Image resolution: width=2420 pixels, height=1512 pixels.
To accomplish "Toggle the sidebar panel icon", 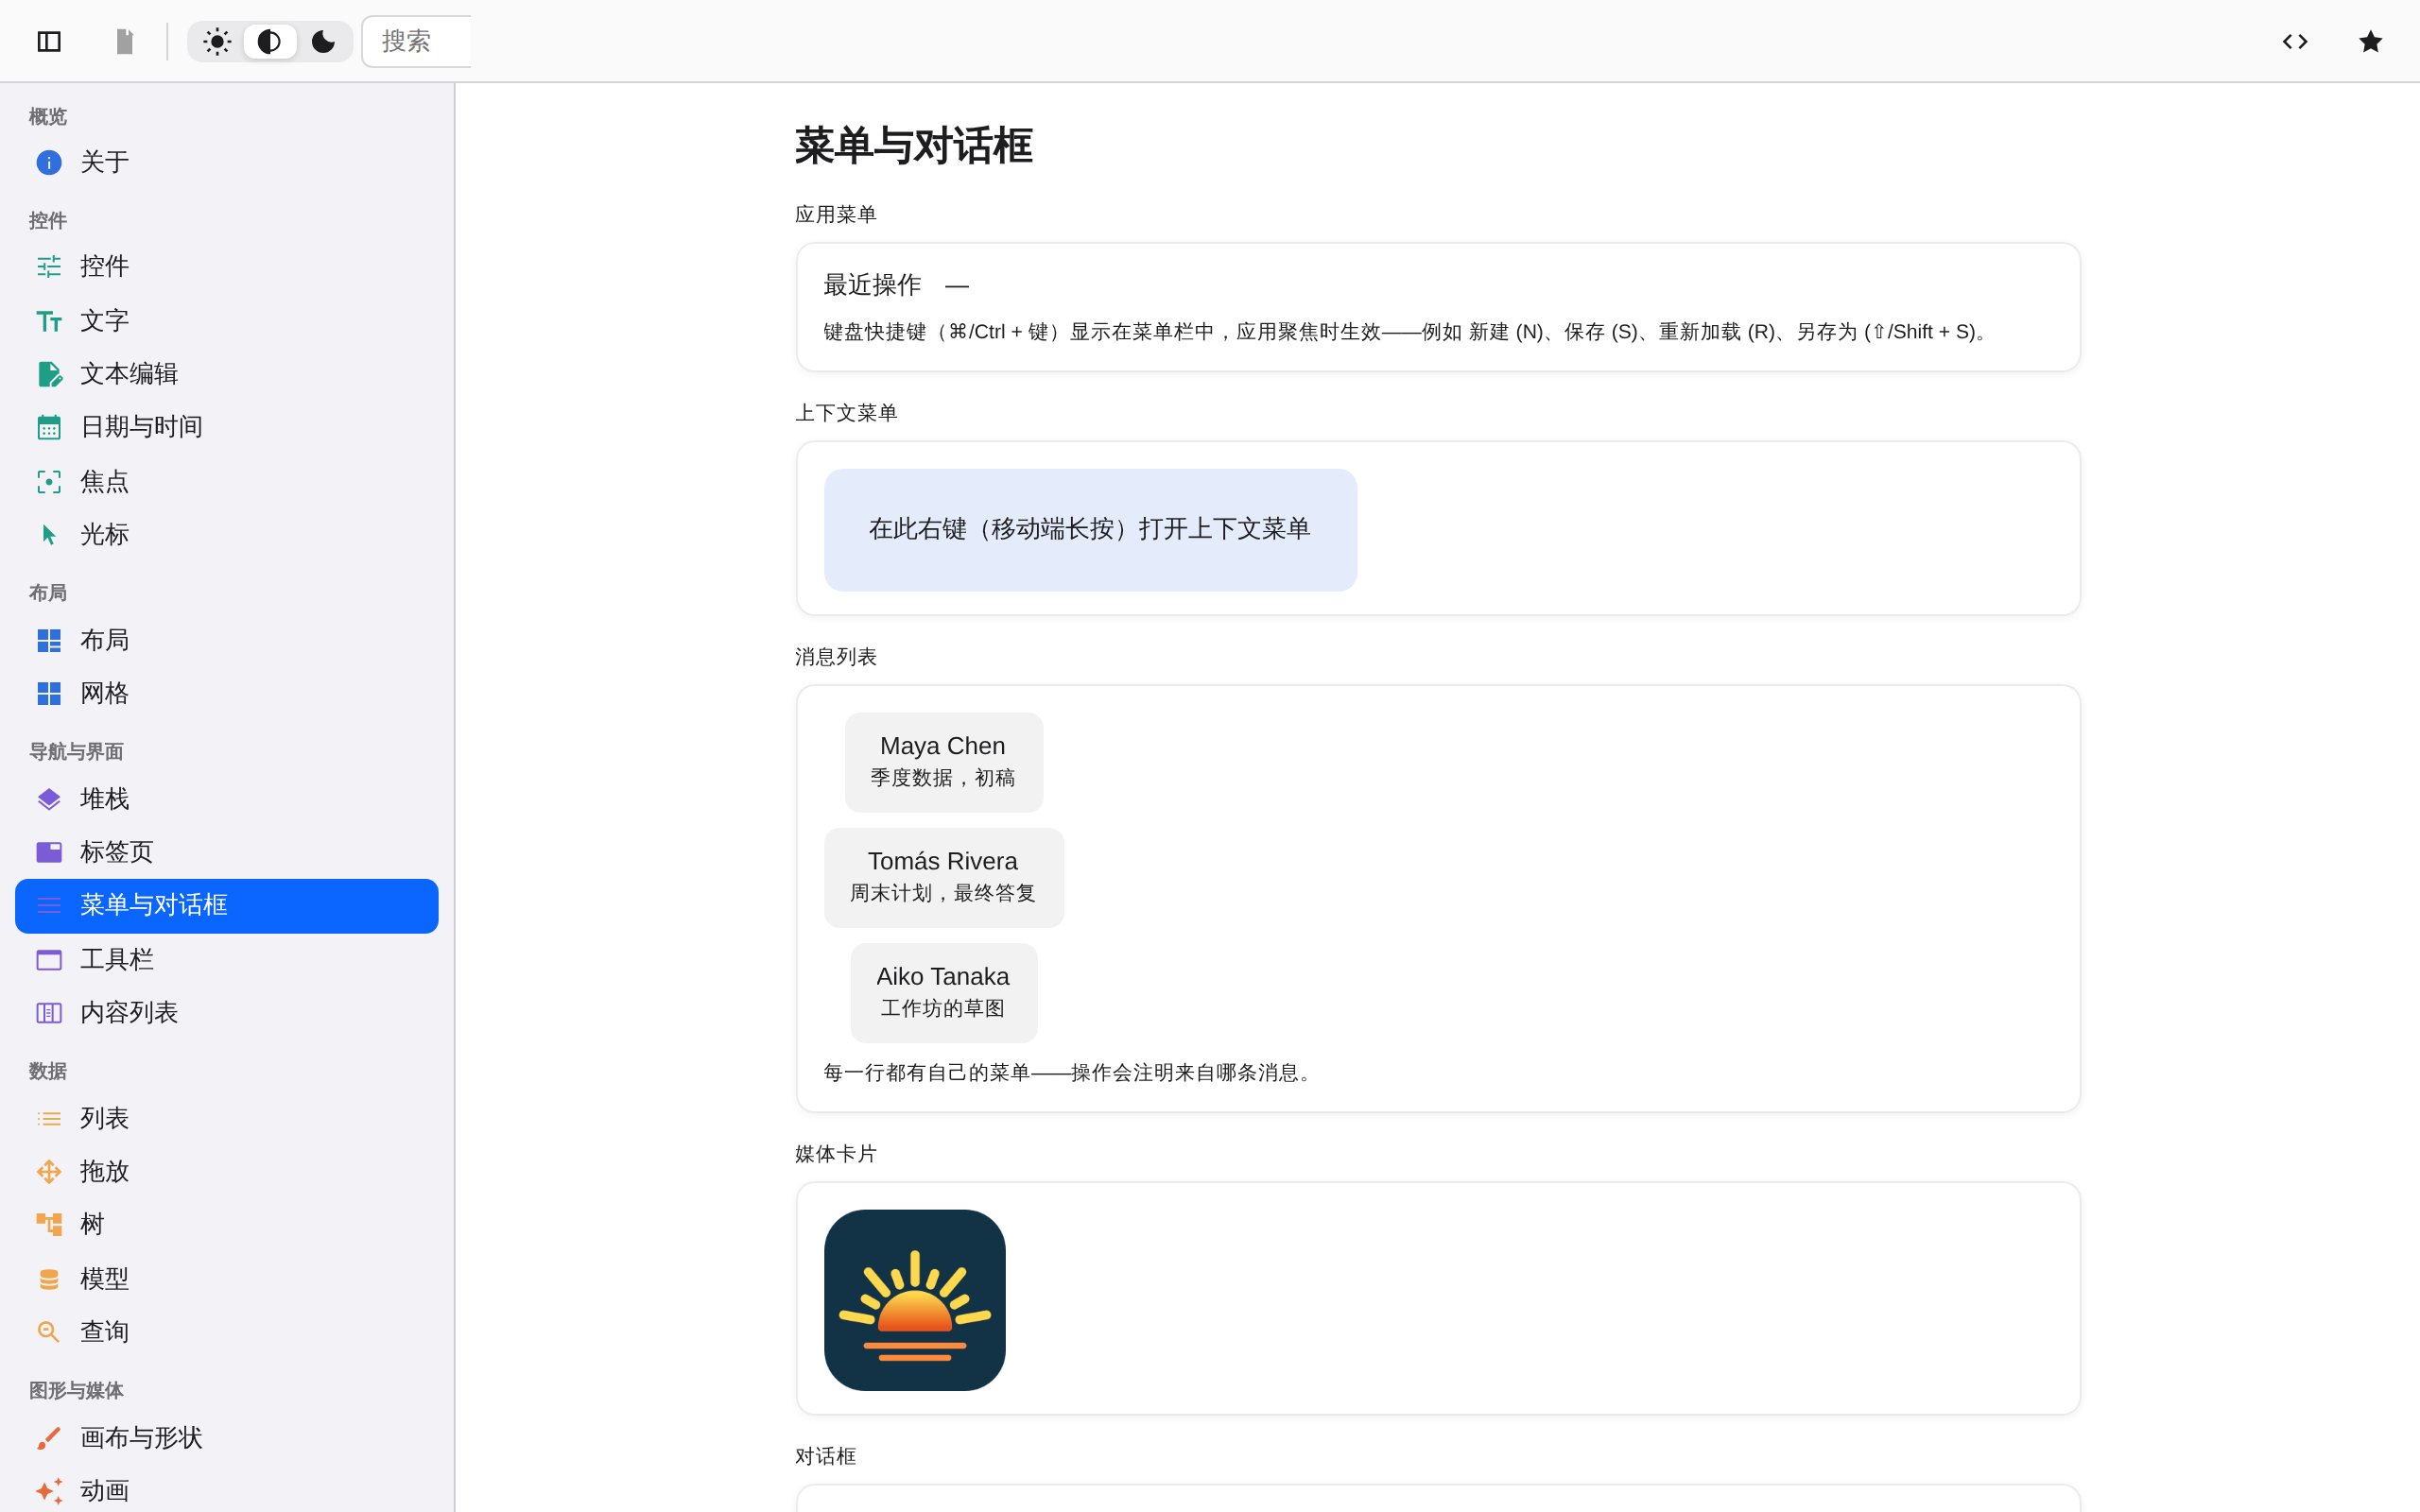I will 49,41.
